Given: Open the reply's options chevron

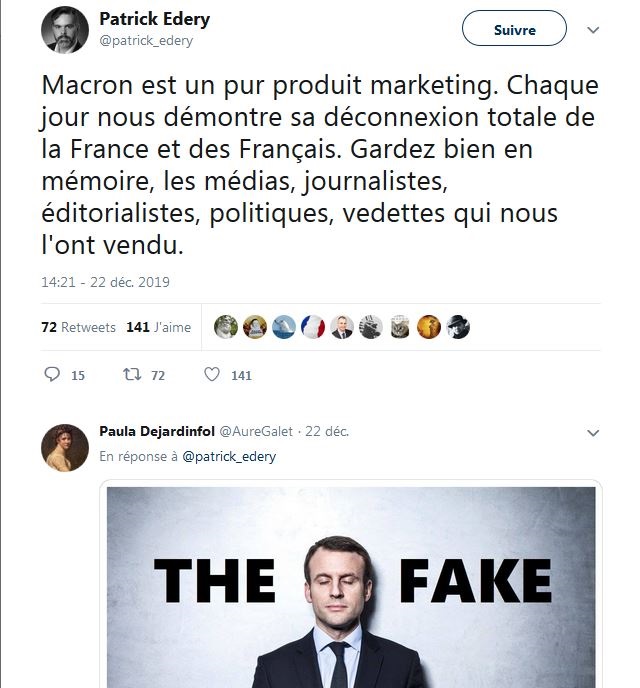Looking at the screenshot, I should pos(593,433).
